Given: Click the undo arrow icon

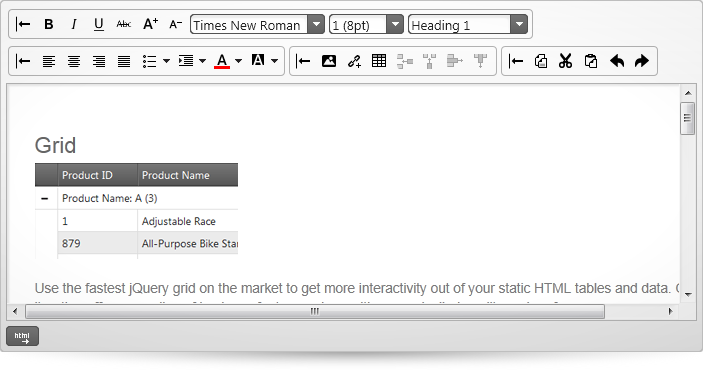Looking at the screenshot, I should (x=617, y=61).
